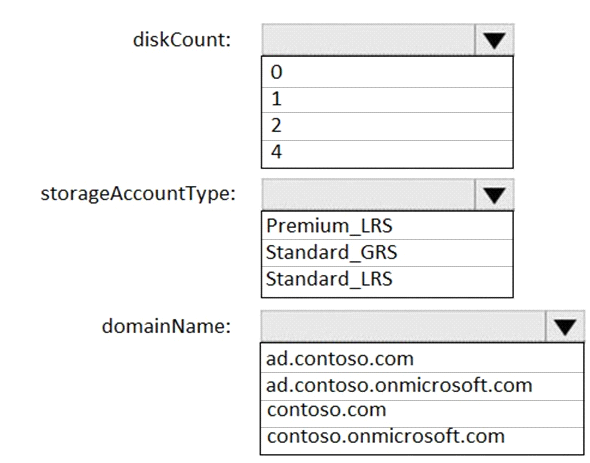Image resolution: width=590 pixels, height=463 pixels.
Task: Click the domainName label
Action: click(x=166, y=326)
